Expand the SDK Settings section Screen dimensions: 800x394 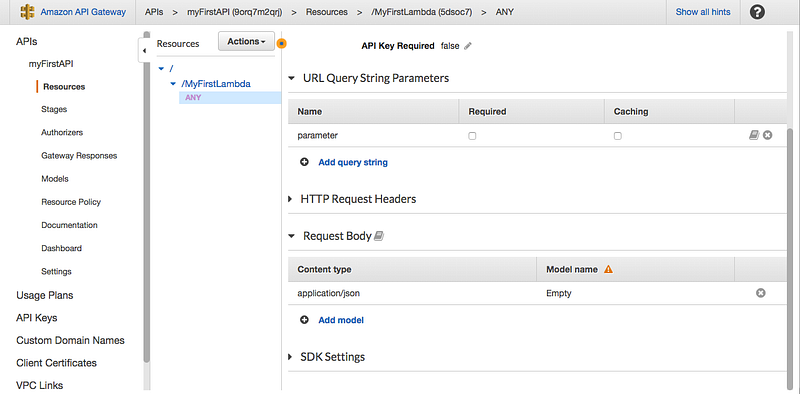coord(290,357)
